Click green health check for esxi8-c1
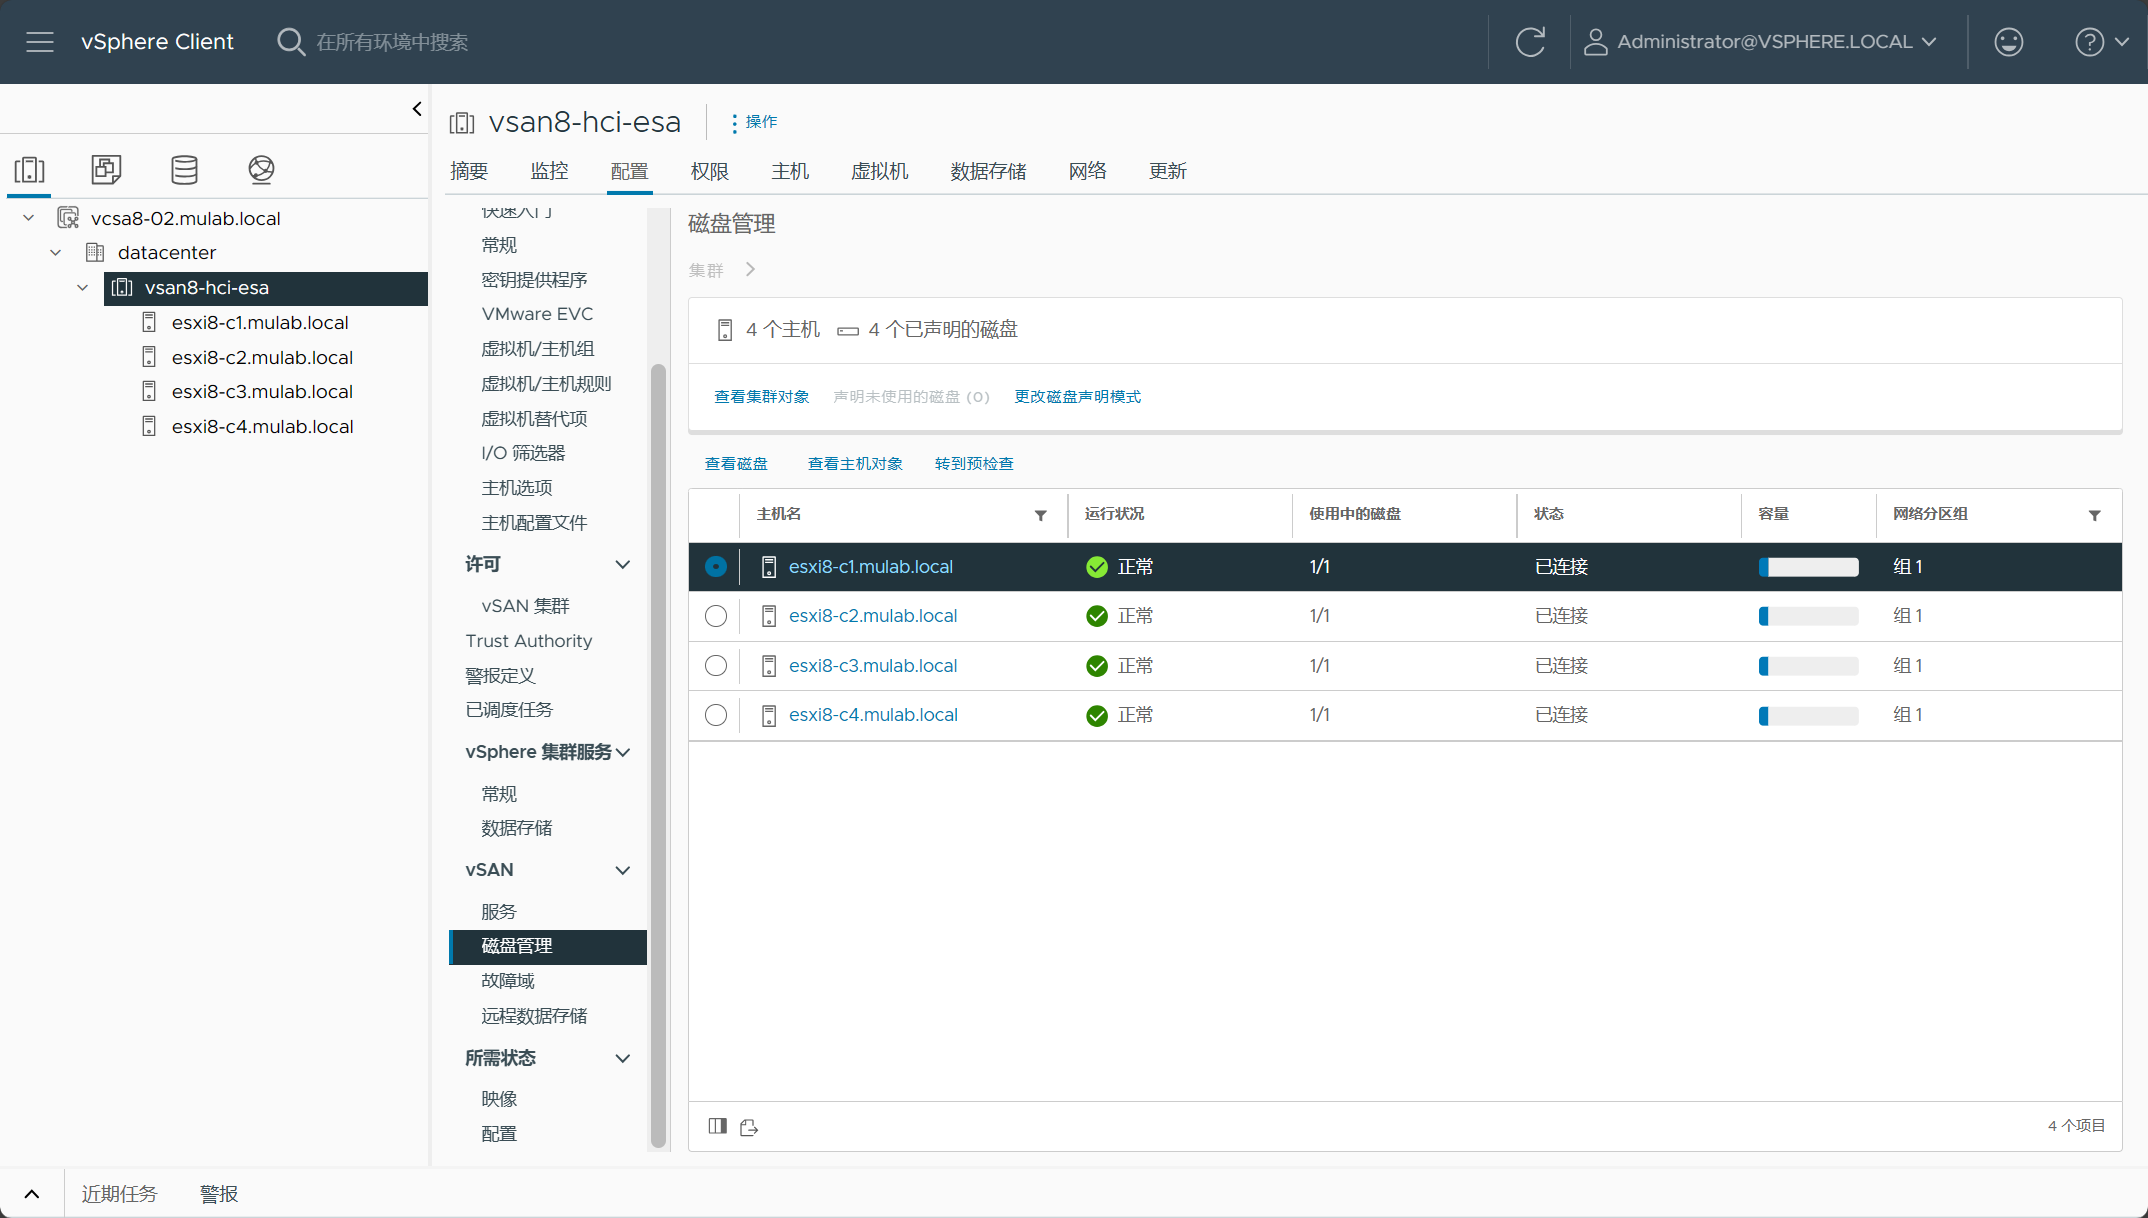Viewport: 2148px width, 1218px height. tap(1097, 567)
